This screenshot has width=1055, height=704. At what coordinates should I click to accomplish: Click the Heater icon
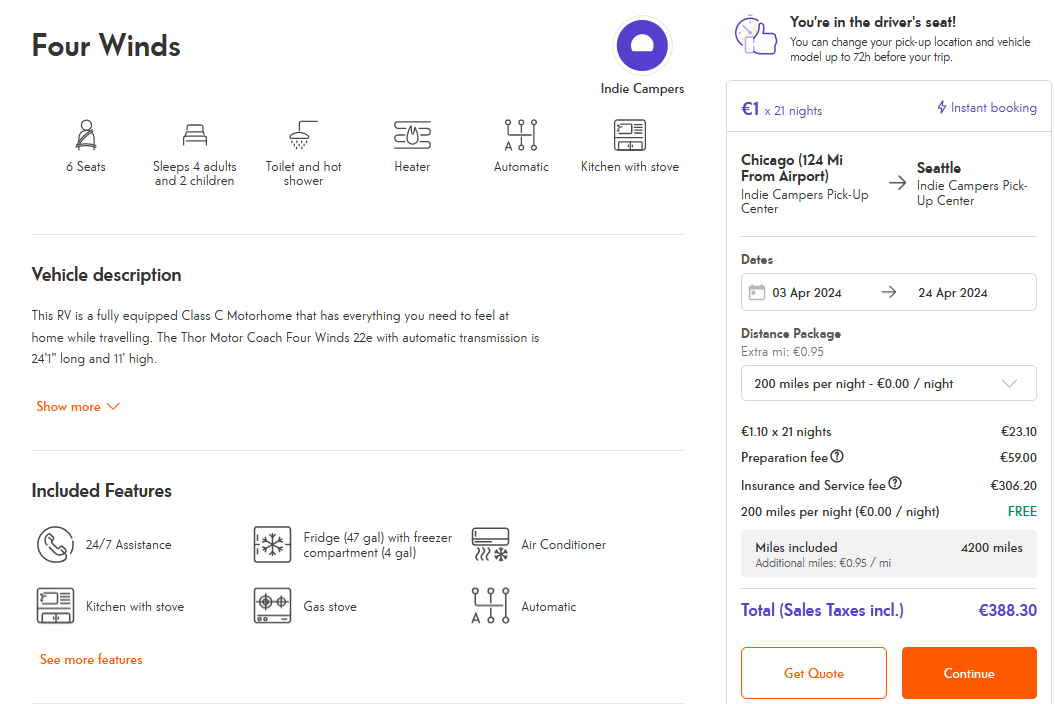coord(412,135)
